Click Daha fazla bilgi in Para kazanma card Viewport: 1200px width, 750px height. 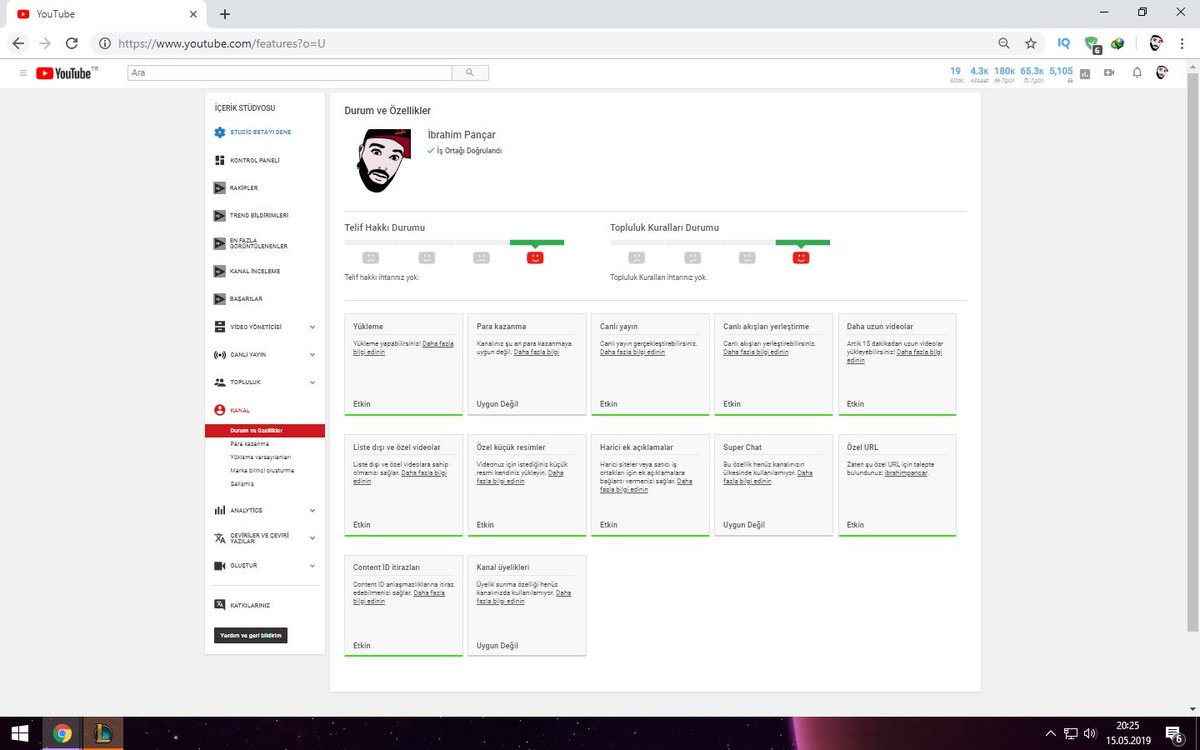[x=536, y=352]
